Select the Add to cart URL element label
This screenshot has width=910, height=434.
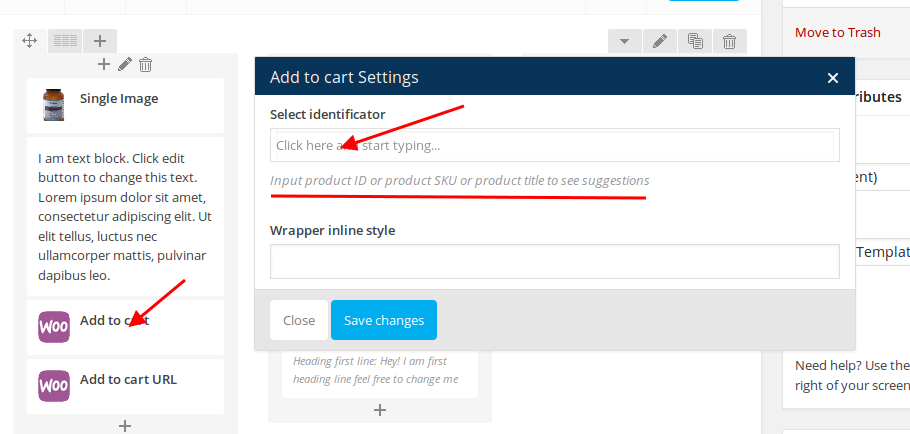[x=128, y=379]
